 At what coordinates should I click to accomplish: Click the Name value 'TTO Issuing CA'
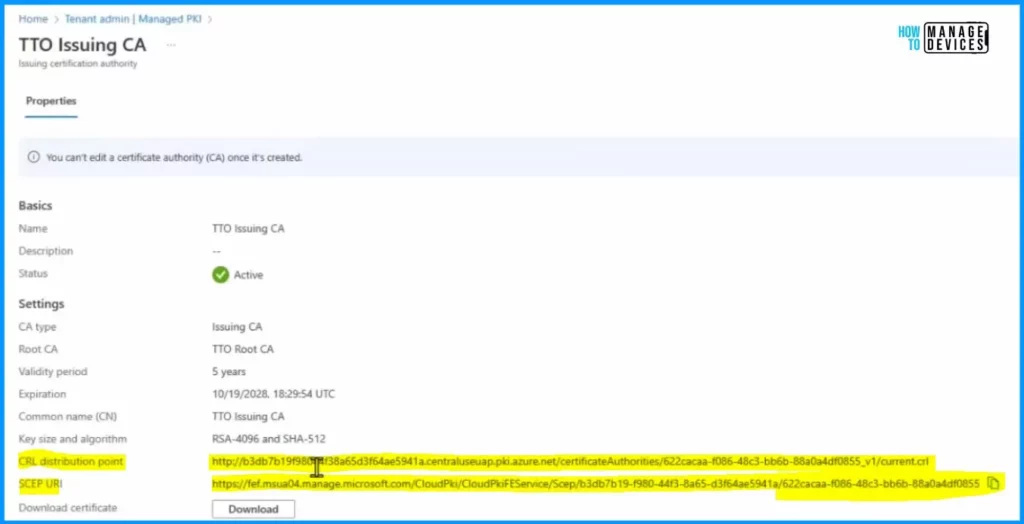248,229
